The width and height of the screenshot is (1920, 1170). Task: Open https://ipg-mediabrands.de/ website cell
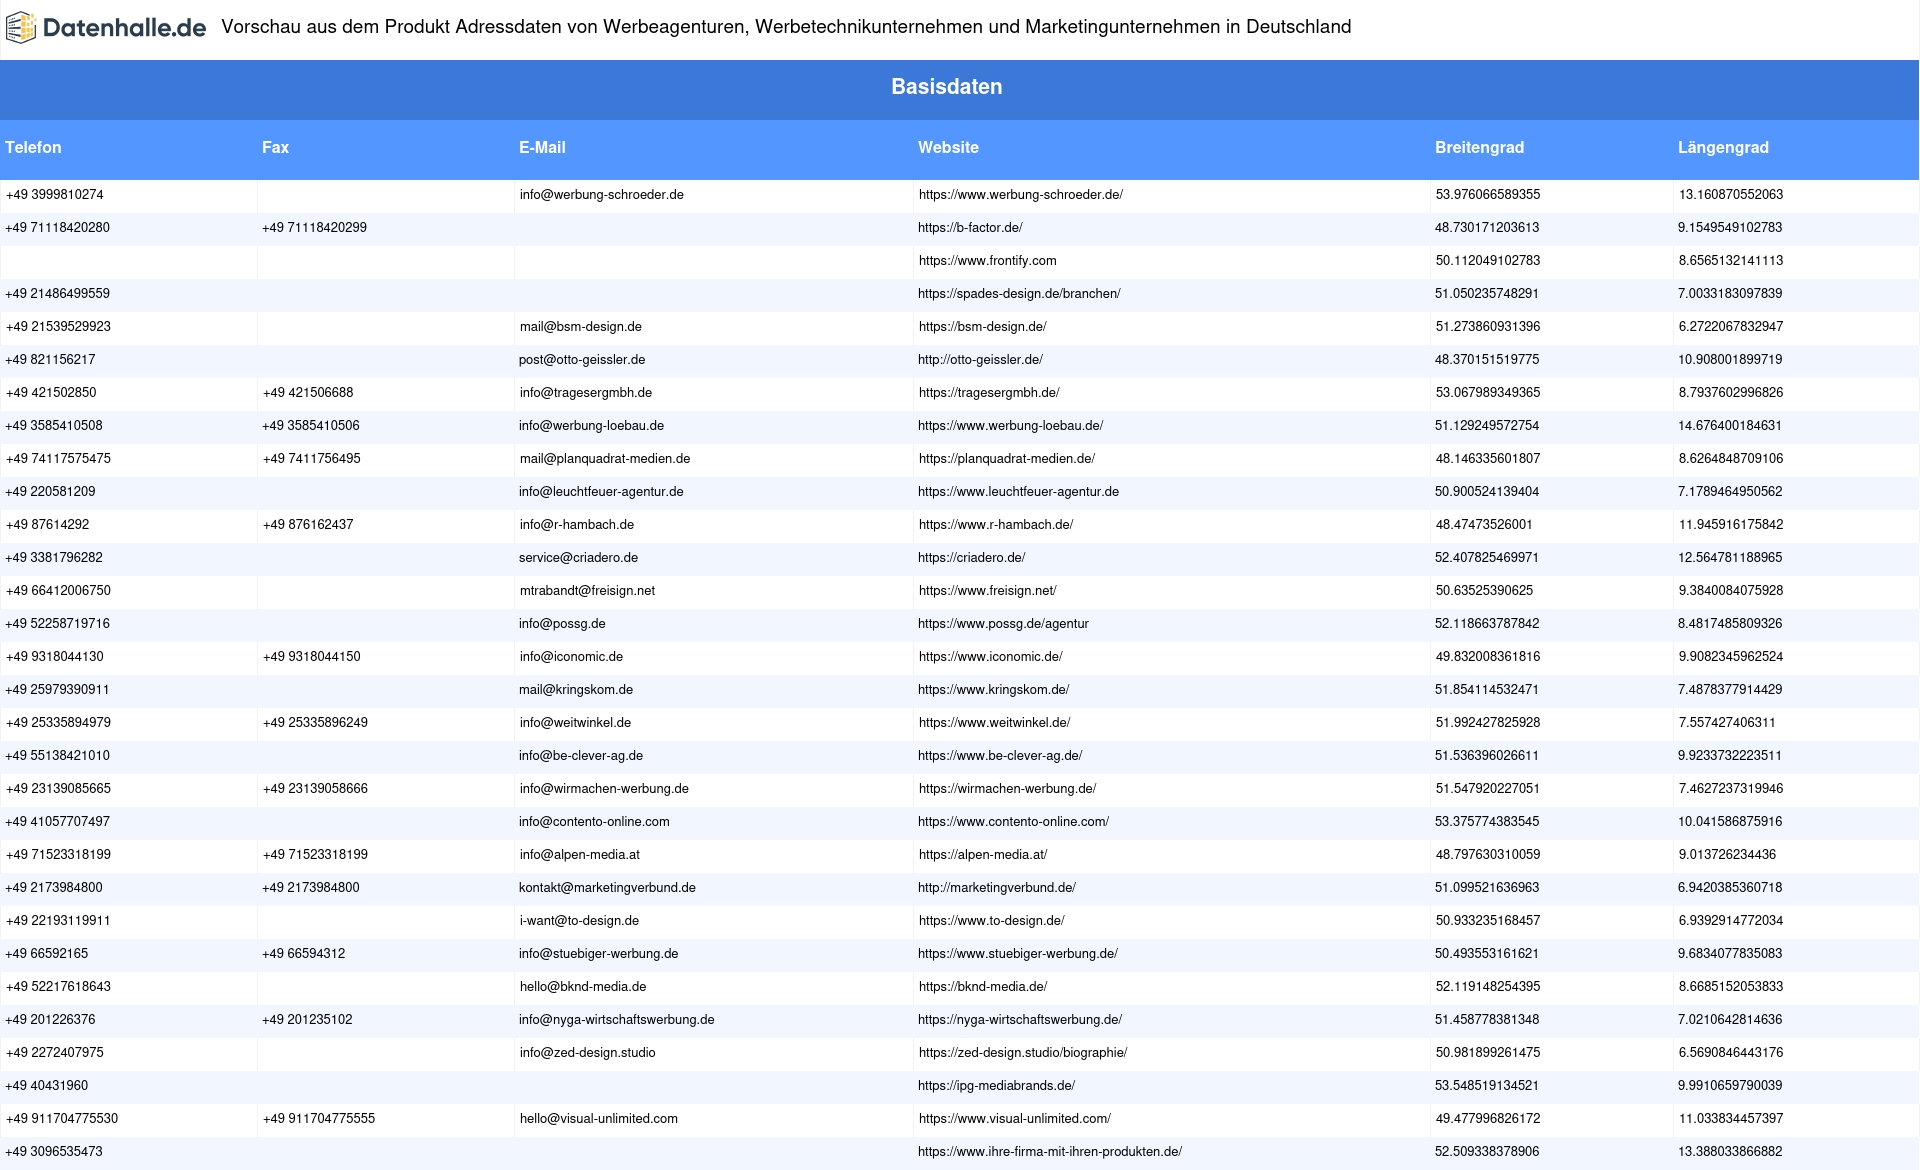996,1086
